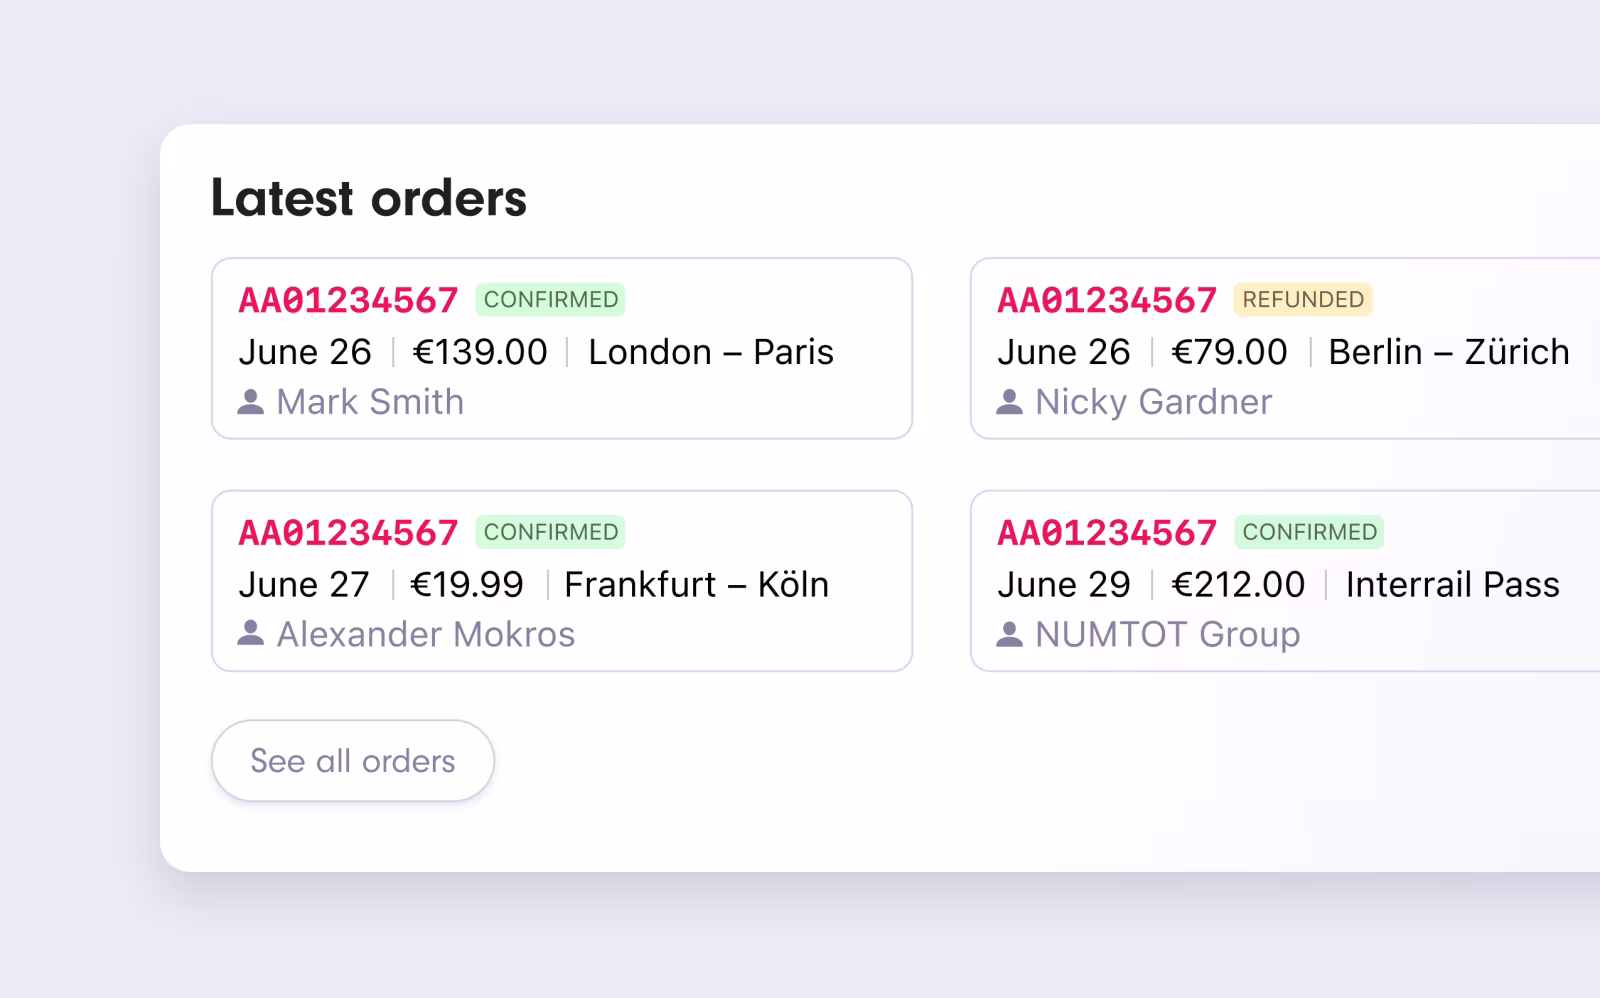Open the Frankfurt–Köln order number
1600x998 pixels.
click(x=348, y=532)
